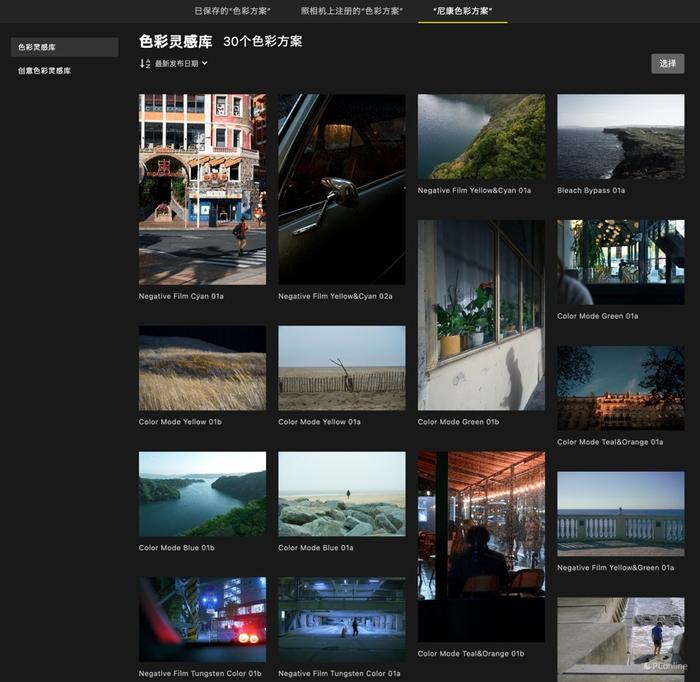Expand the 最新发布日期 sort dropdown
This screenshot has width=700, height=682.
(x=181, y=63)
